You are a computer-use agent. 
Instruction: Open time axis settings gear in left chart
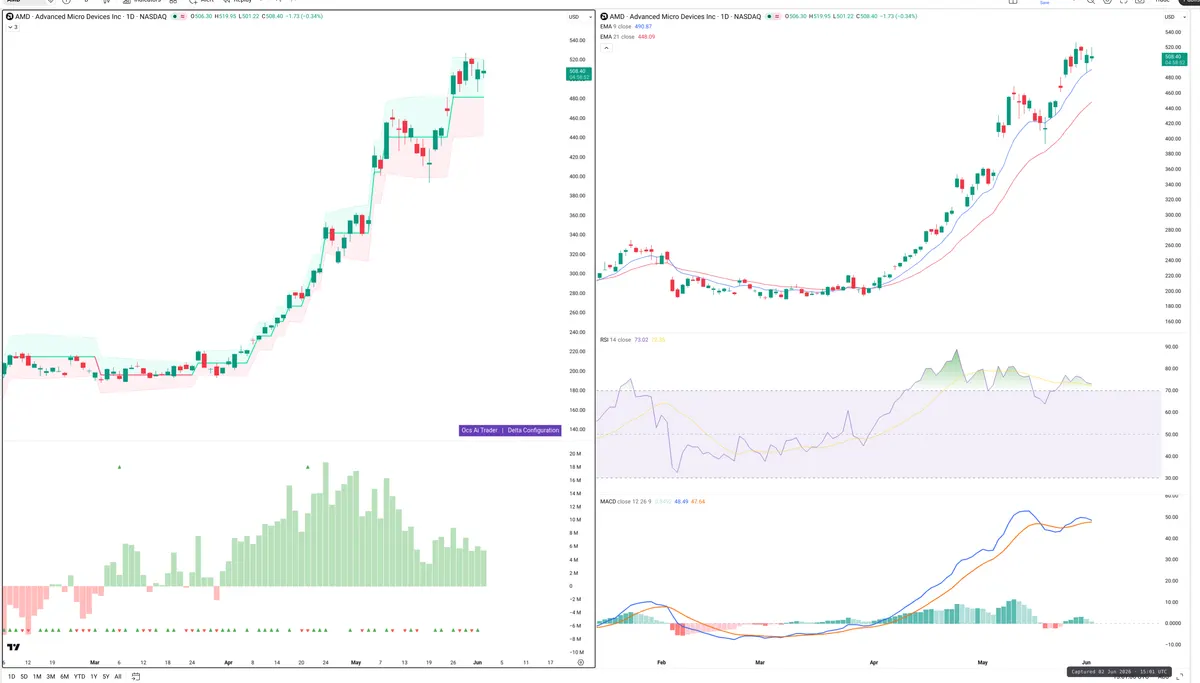coord(581,662)
